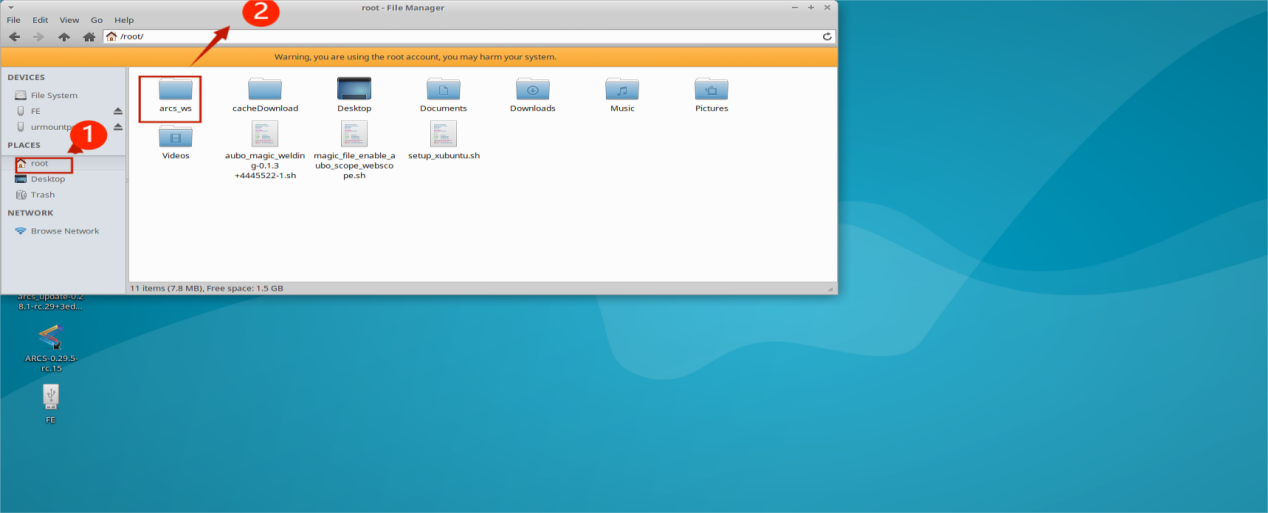Jump to home folder via toolbar house icon
The image size is (1268, 513).
click(x=89, y=37)
